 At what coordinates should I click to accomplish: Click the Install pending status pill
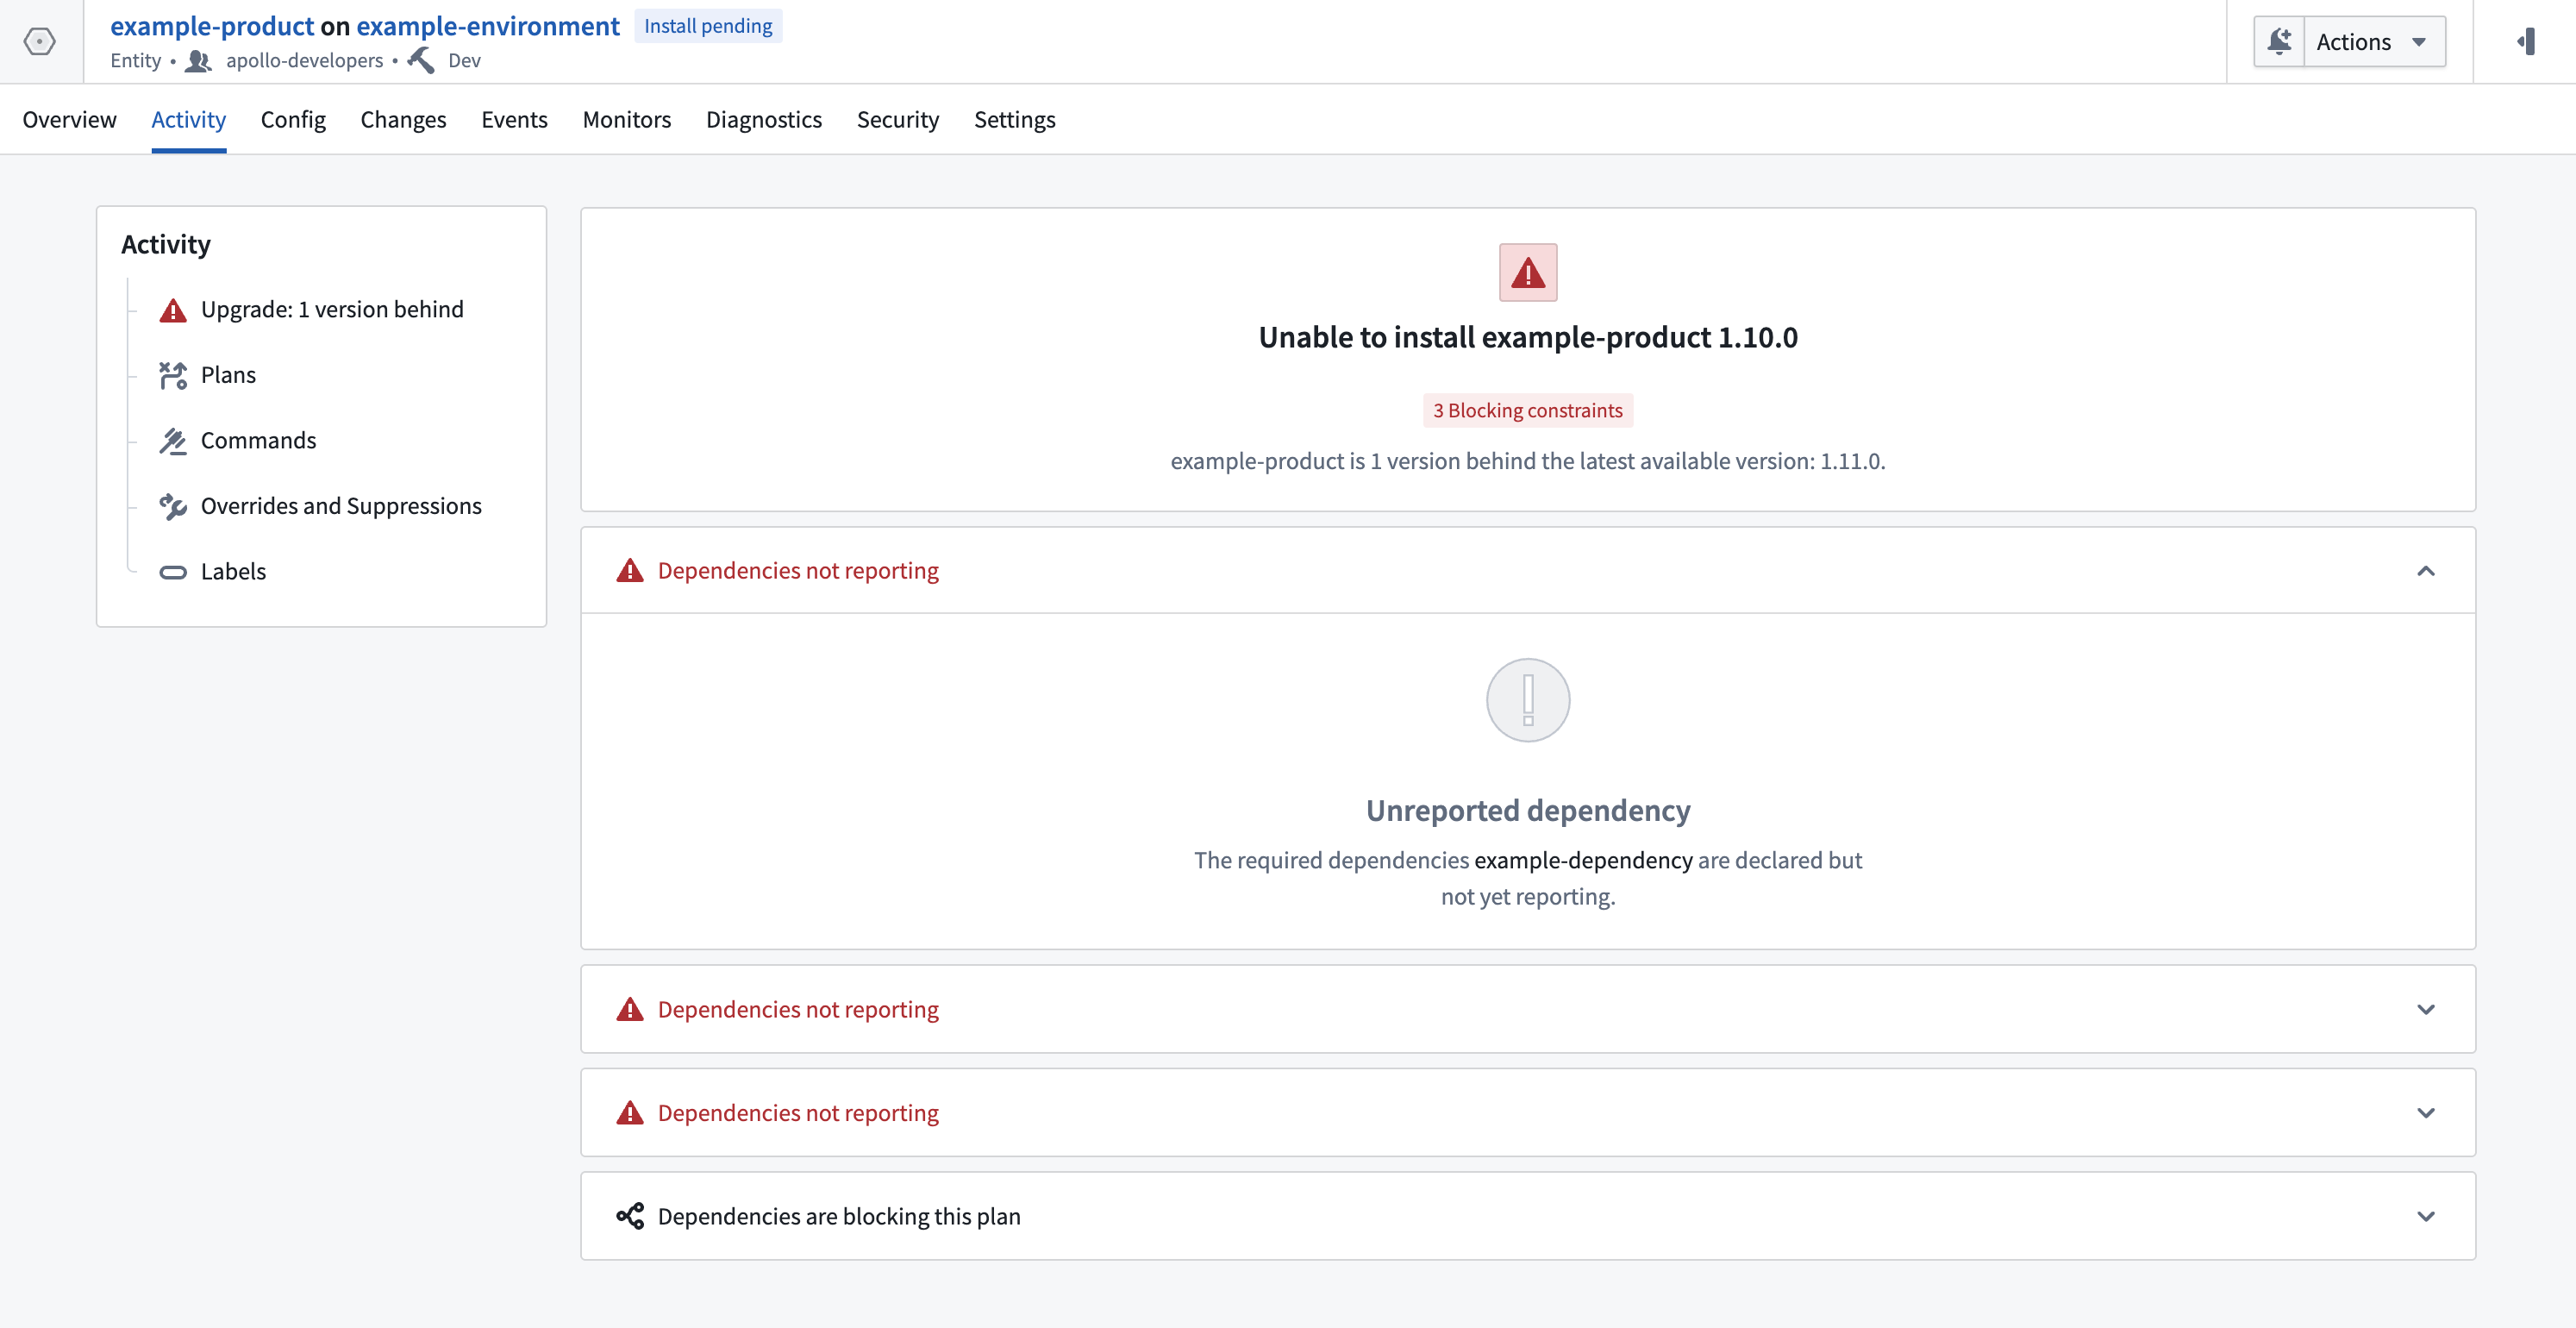[x=708, y=26]
